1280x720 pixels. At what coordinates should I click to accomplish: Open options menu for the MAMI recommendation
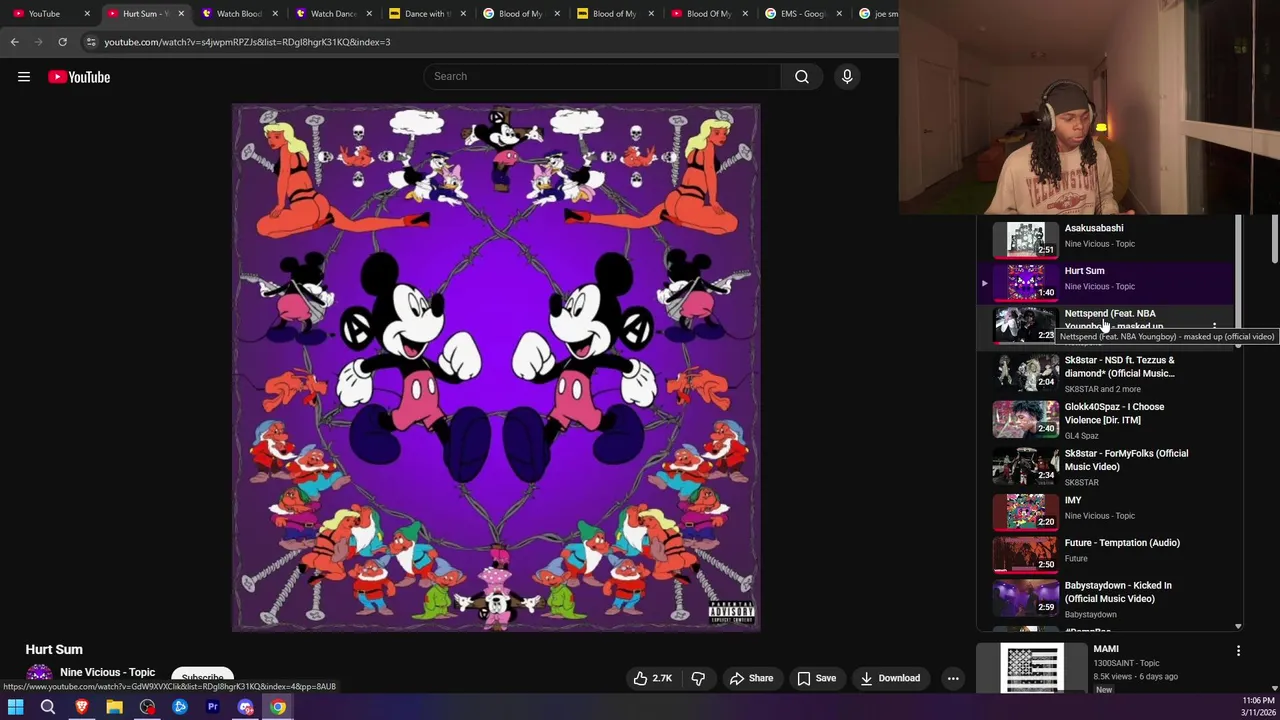(1238, 651)
